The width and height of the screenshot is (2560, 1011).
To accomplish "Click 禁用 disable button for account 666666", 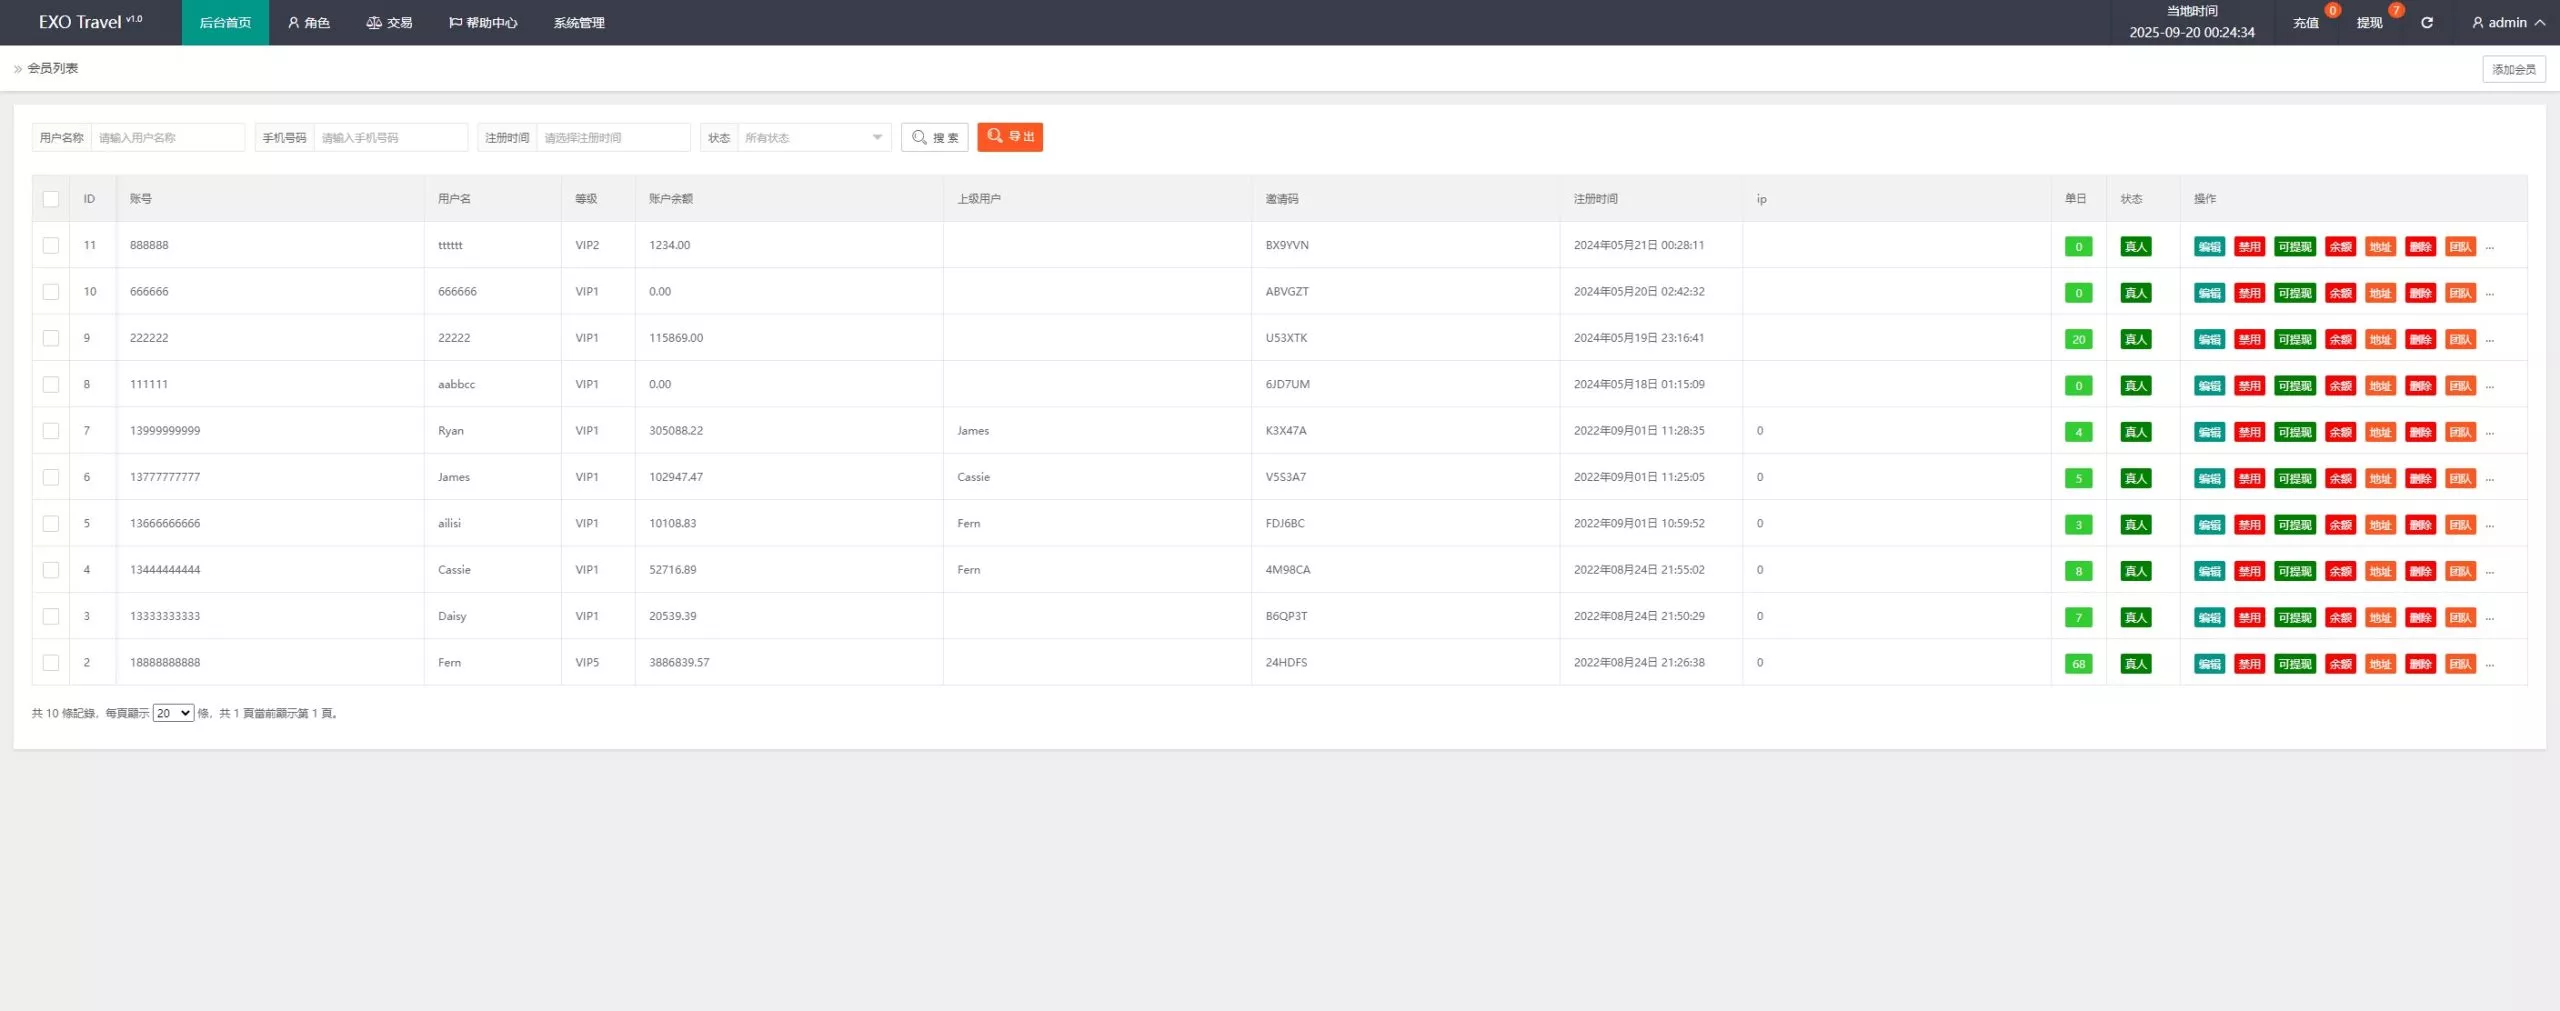I will click(2249, 293).
